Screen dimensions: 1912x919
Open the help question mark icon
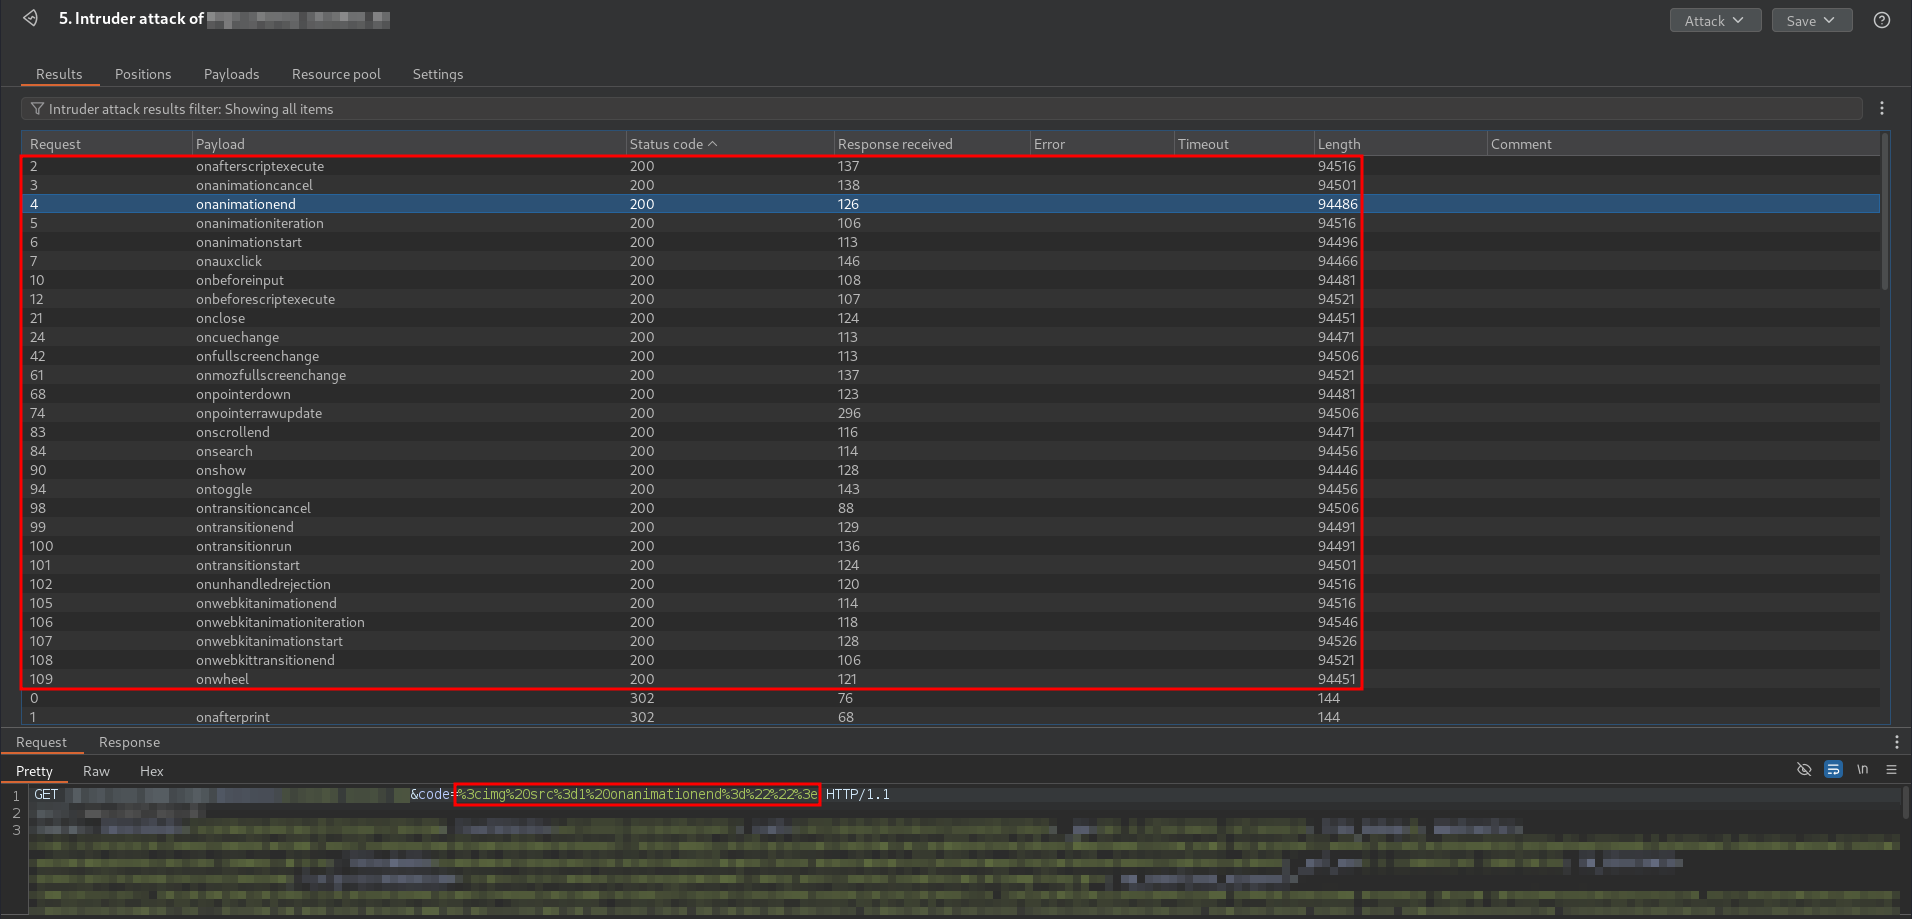point(1882,20)
